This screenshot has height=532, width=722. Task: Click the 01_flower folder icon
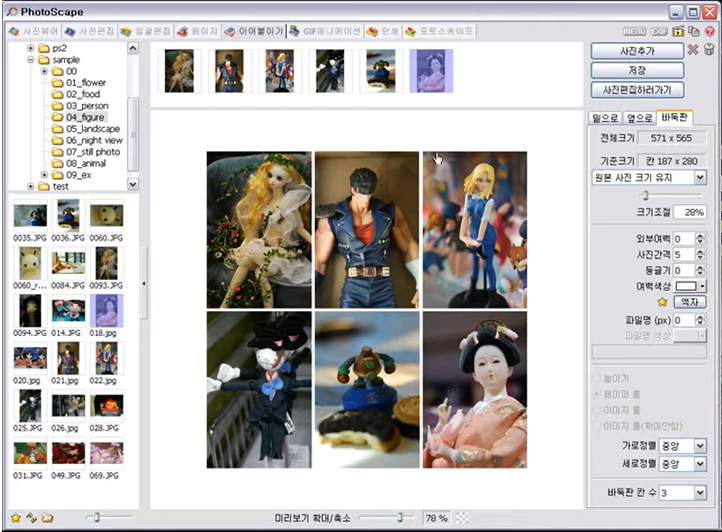(x=57, y=82)
